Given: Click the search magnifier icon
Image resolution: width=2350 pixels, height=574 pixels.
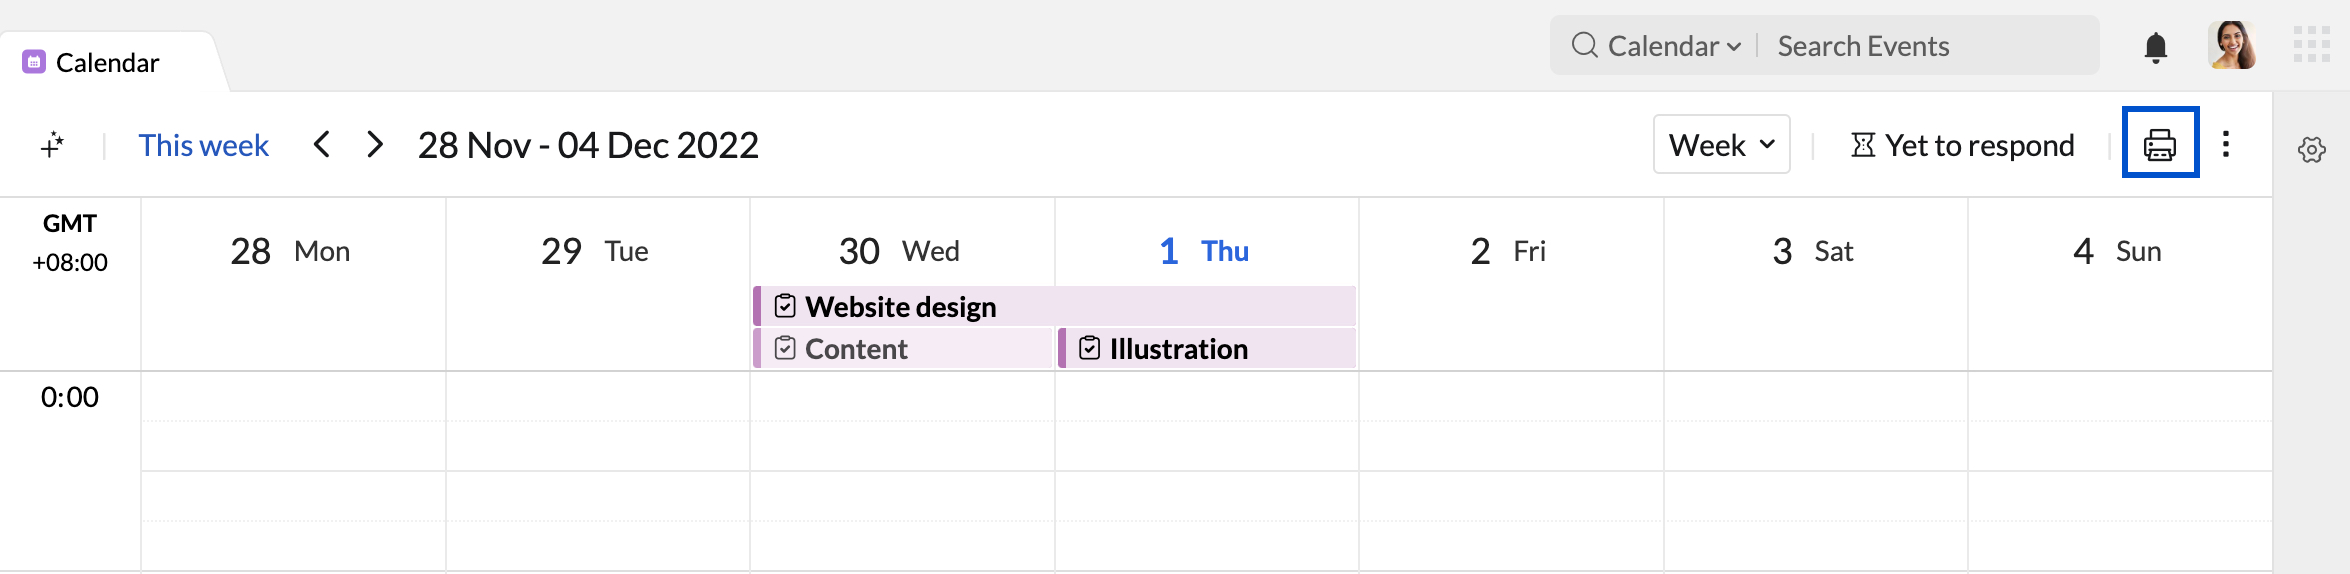Looking at the screenshot, I should coord(1584,45).
